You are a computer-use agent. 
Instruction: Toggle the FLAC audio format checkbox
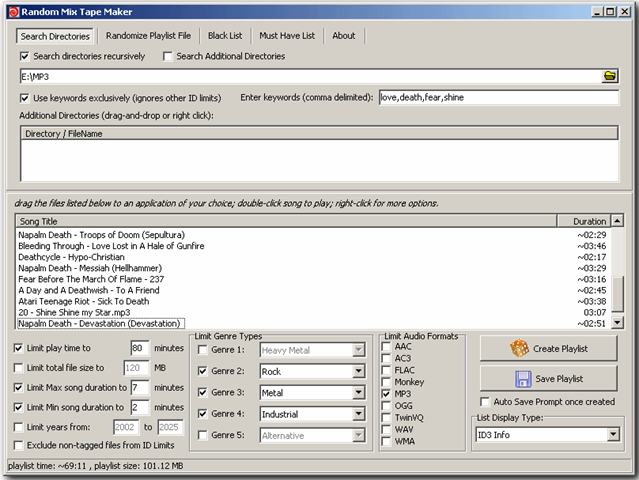[387, 369]
